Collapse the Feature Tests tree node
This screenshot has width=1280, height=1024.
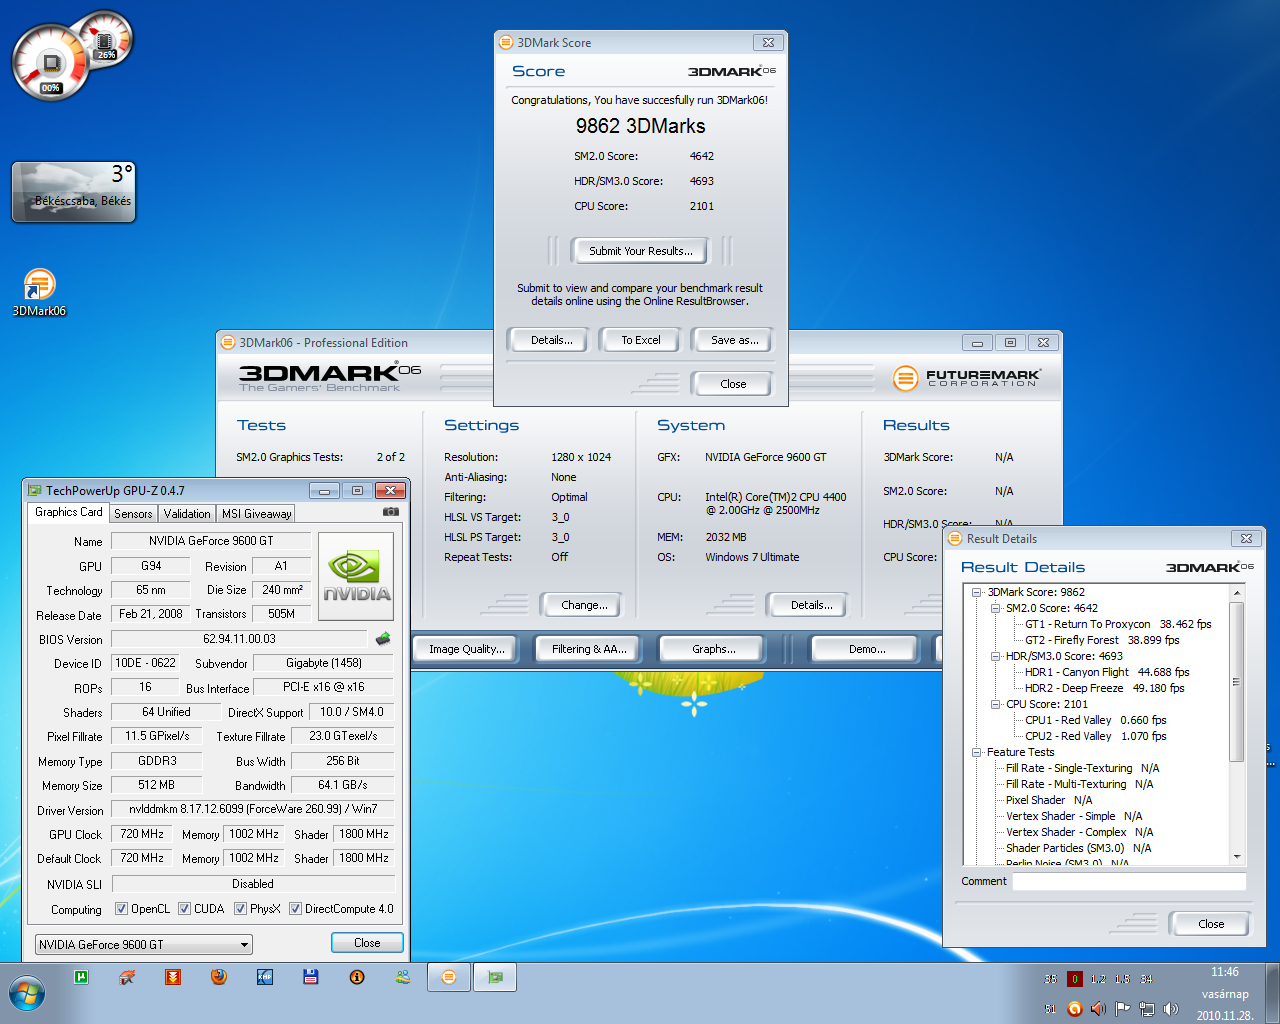pos(976,752)
